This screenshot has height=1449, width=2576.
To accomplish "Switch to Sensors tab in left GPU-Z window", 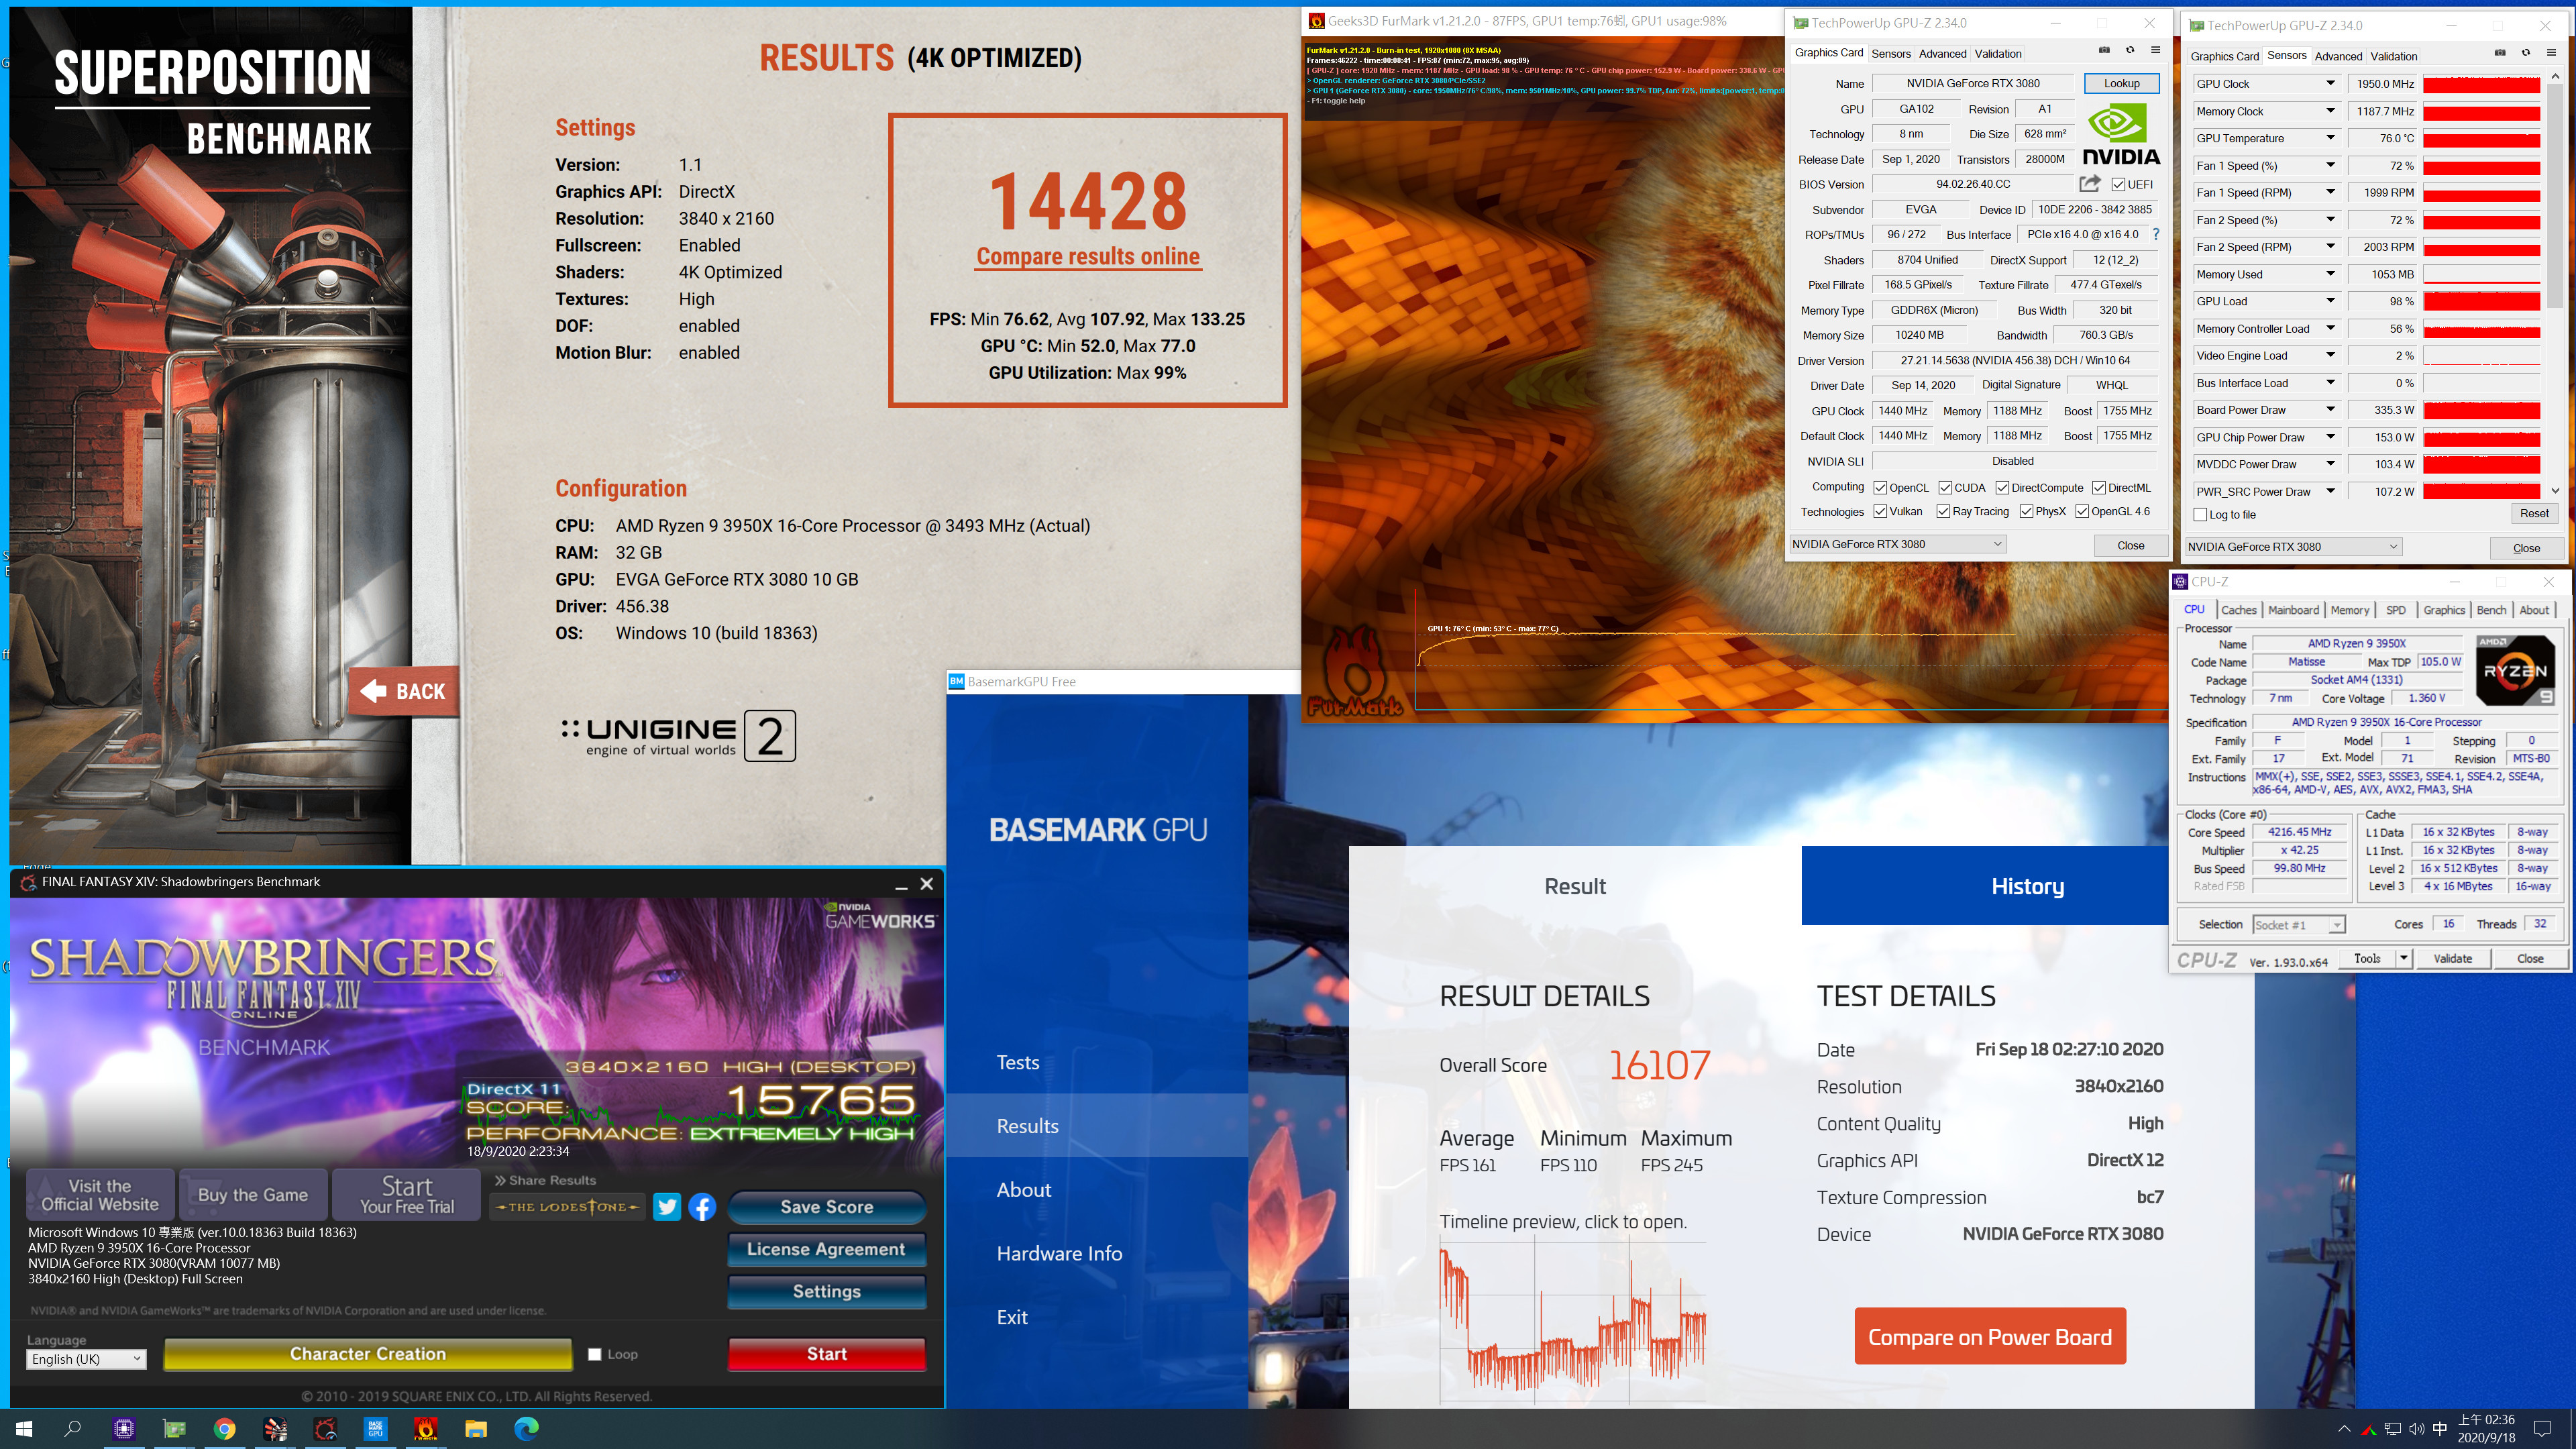I will [x=1890, y=54].
